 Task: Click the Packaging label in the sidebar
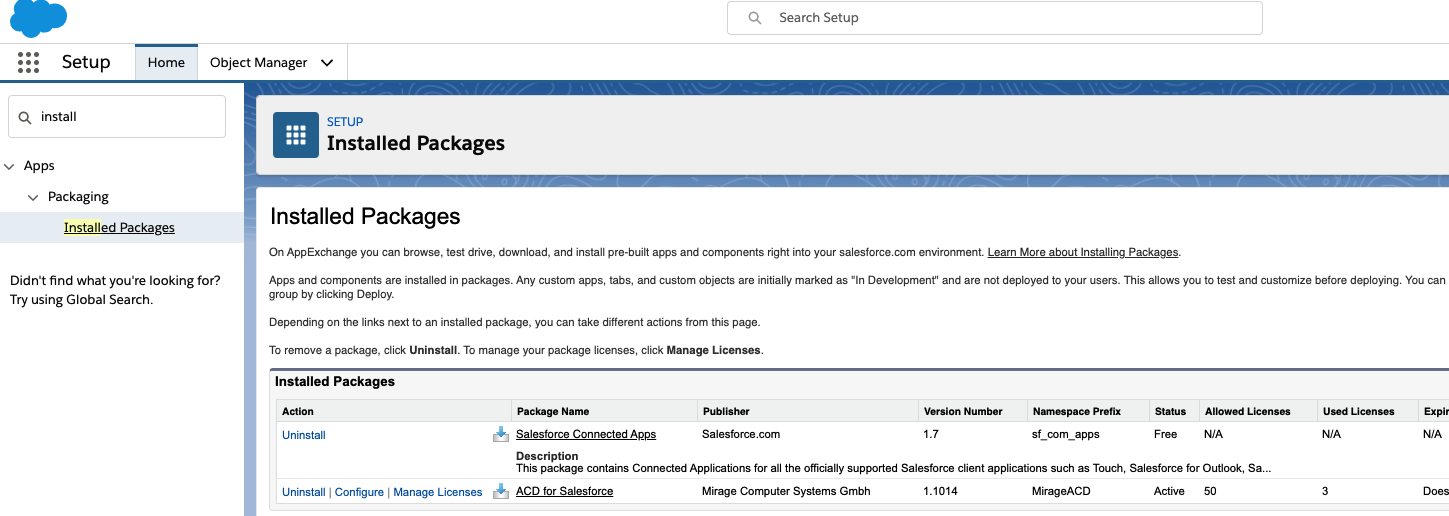(78, 197)
